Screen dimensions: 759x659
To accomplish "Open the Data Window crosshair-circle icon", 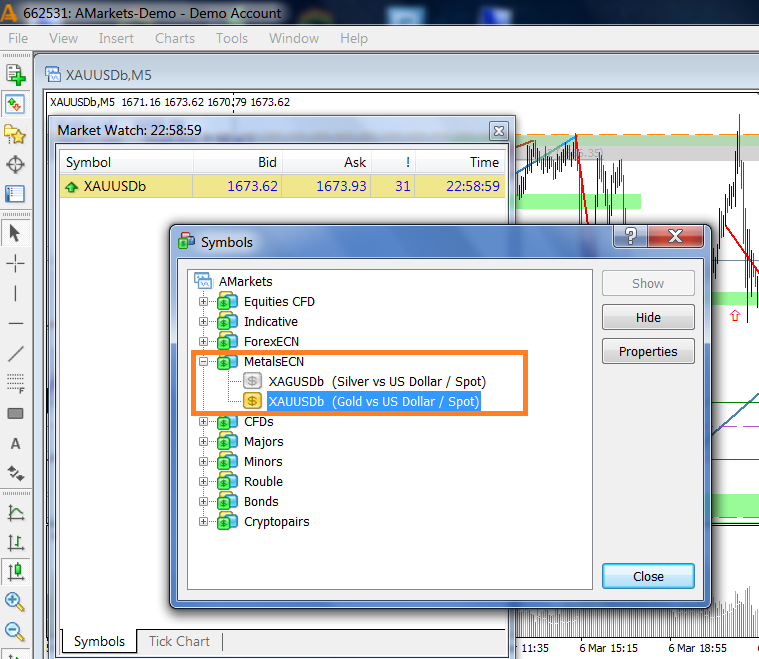I will pos(15,165).
